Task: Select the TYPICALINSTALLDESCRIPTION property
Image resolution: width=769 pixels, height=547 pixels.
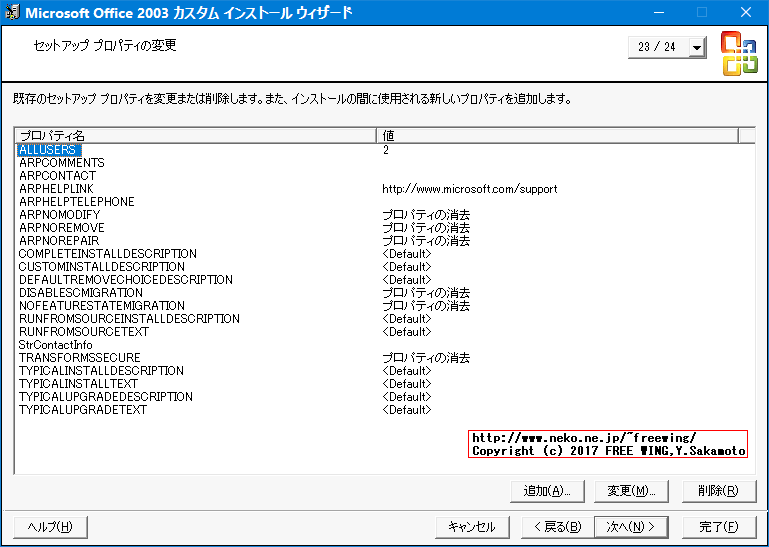Action: (x=101, y=370)
